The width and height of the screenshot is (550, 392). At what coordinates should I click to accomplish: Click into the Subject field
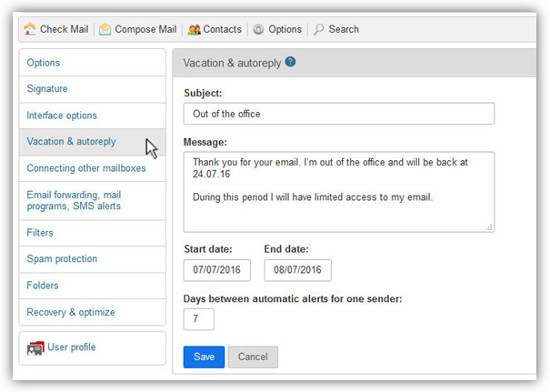click(x=339, y=114)
